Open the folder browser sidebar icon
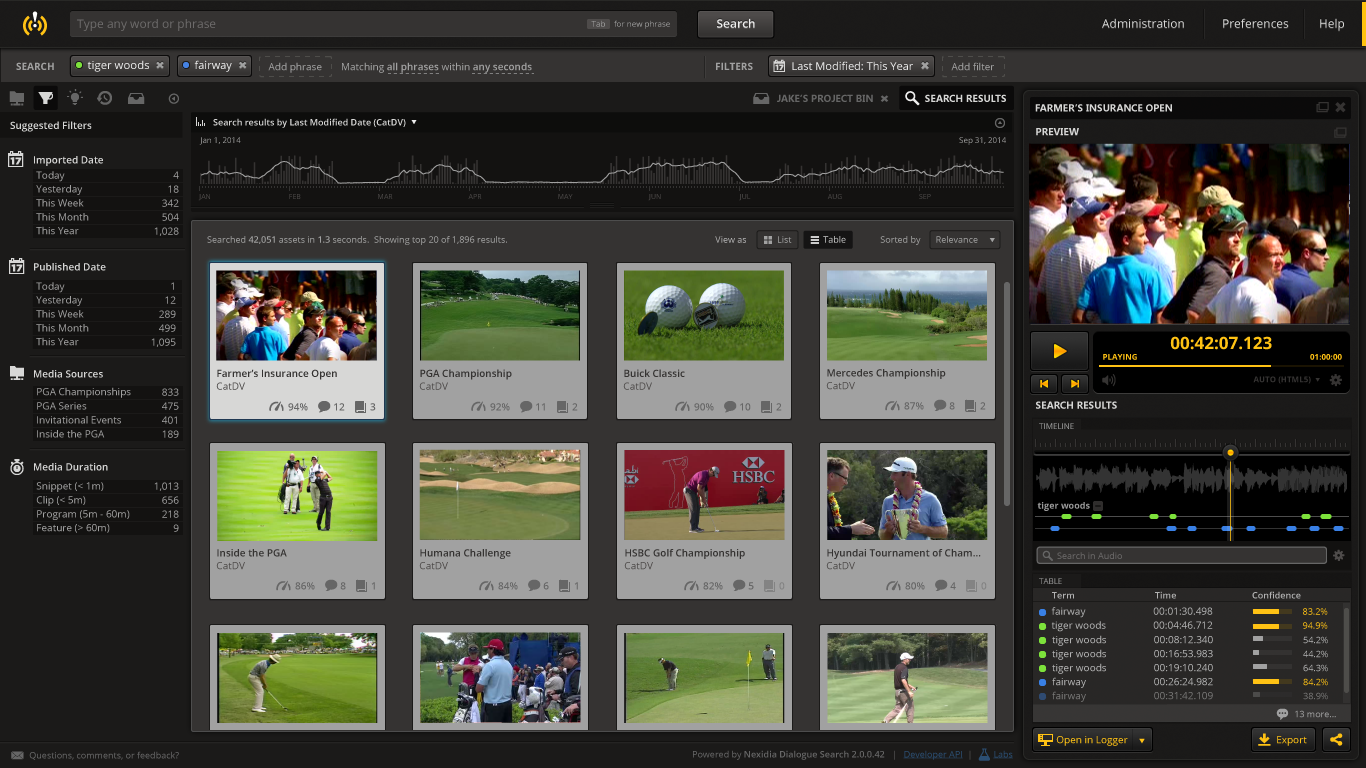This screenshot has height=768, width=1366. (x=17, y=98)
